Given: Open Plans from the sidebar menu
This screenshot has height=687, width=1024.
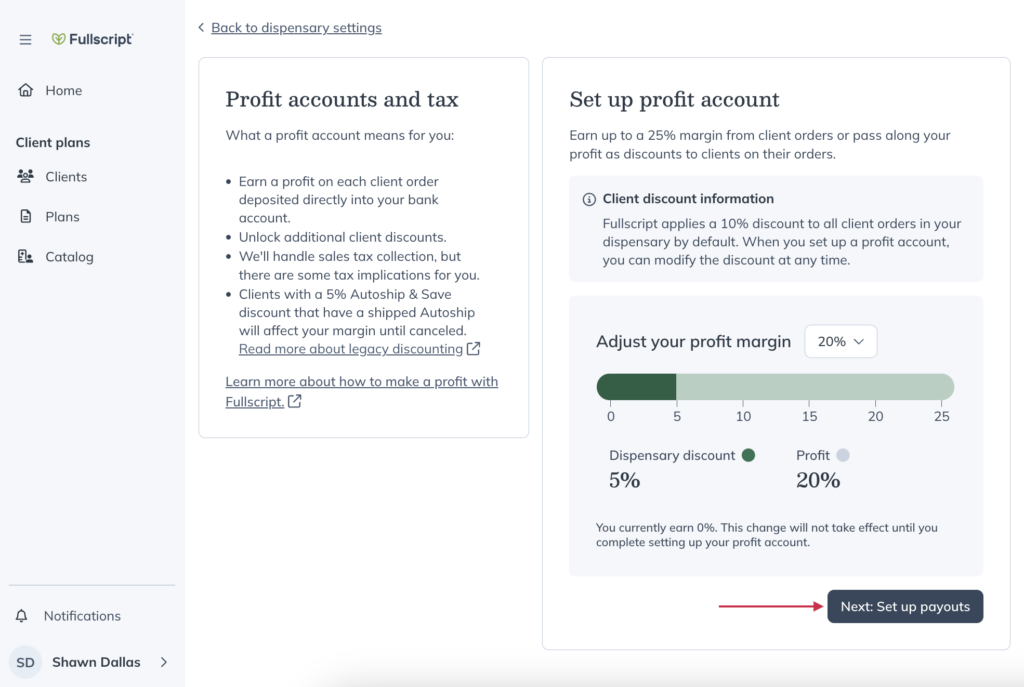Looking at the screenshot, I should coord(63,217).
